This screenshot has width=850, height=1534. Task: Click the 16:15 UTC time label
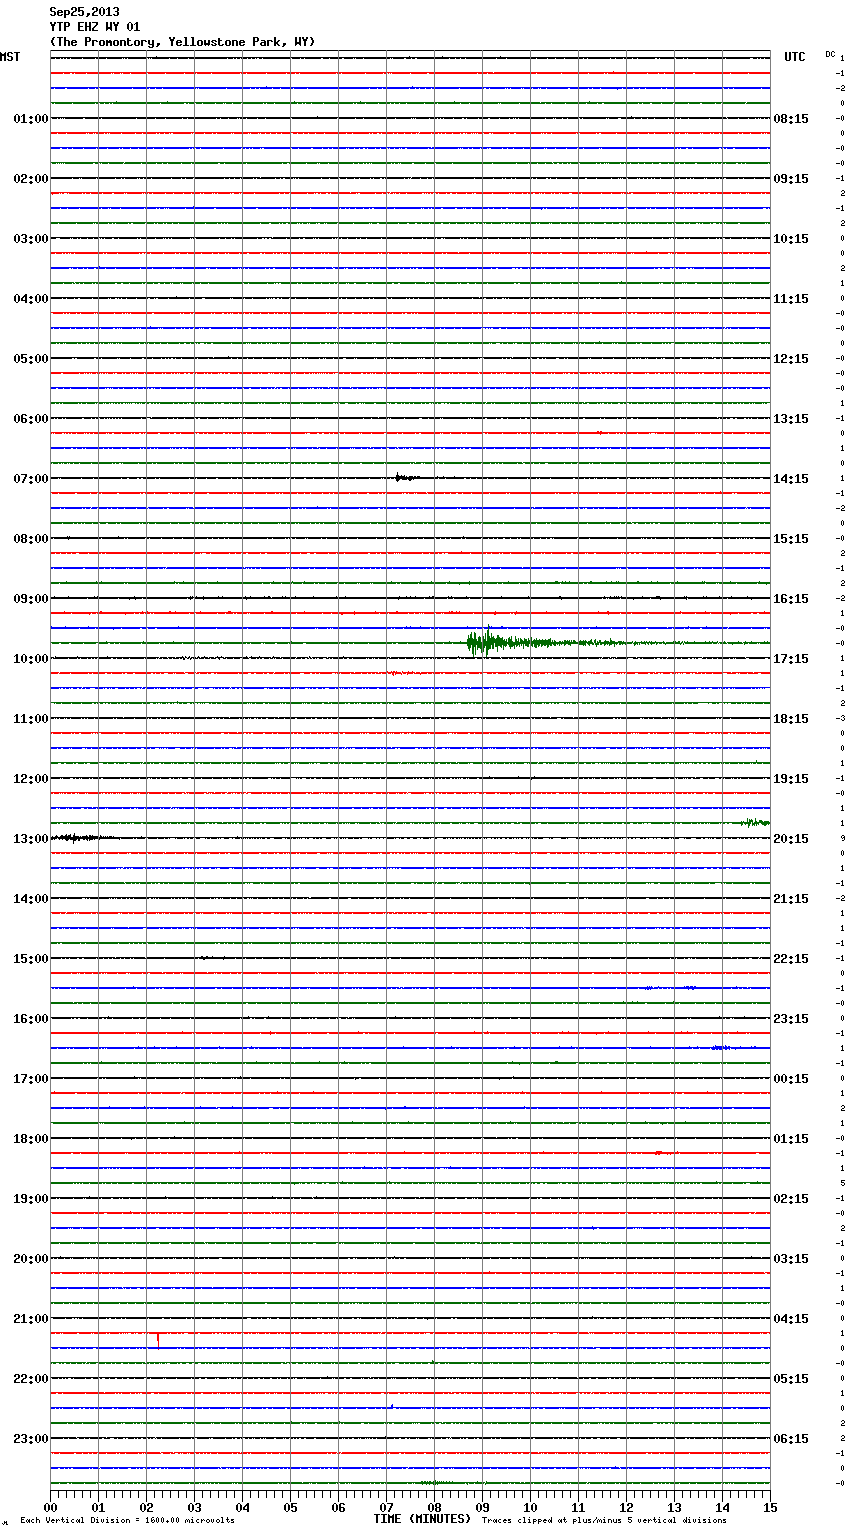click(791, 599)
